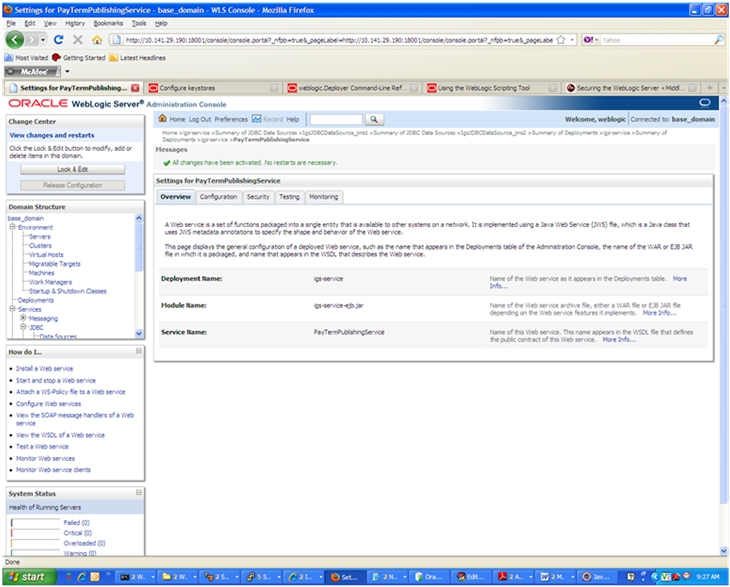
Task: Close the Settings for PayTermPublishing tab
Action: pyautogui.click(x=135, y=88)
